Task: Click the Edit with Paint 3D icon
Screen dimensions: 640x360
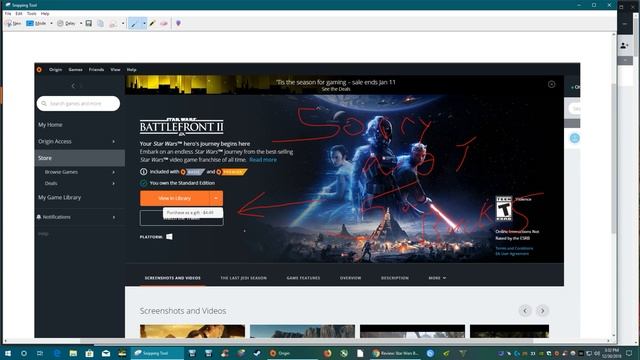Action: (178, 23)
